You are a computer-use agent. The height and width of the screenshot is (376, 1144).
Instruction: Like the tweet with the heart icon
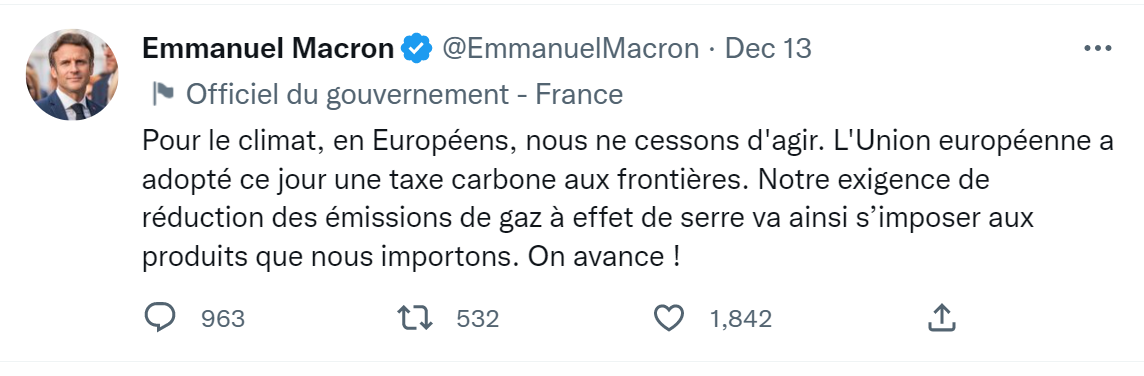(668, 318)
